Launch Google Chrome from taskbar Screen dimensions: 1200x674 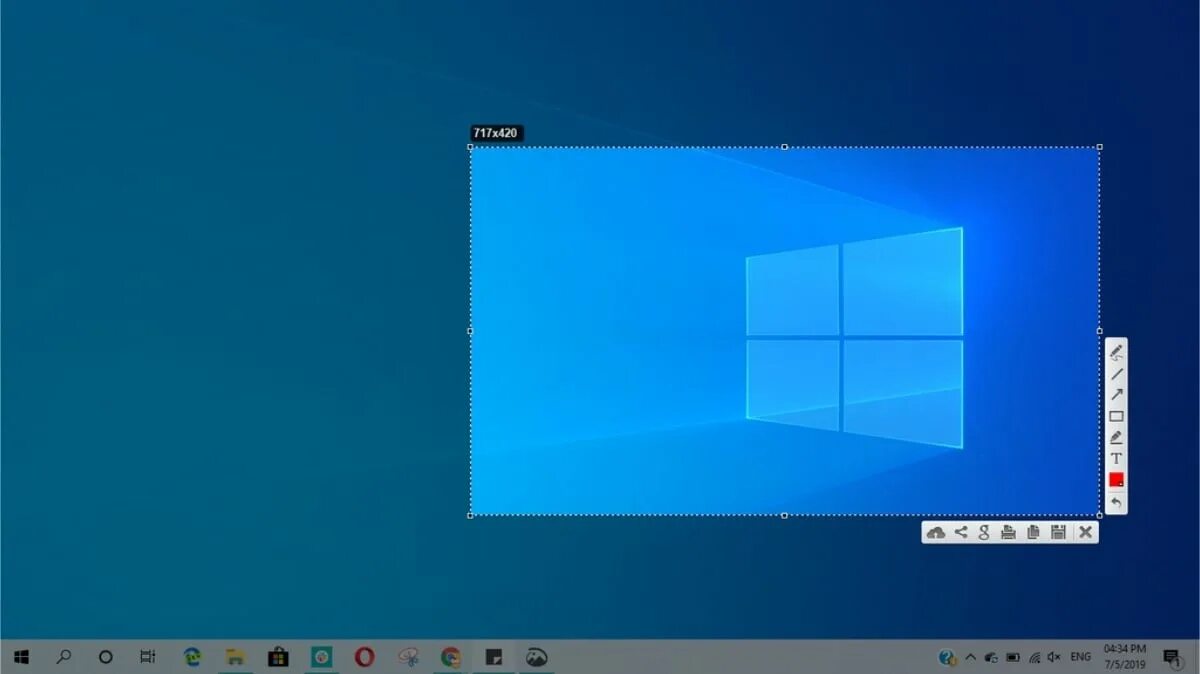tap(451, 657)
